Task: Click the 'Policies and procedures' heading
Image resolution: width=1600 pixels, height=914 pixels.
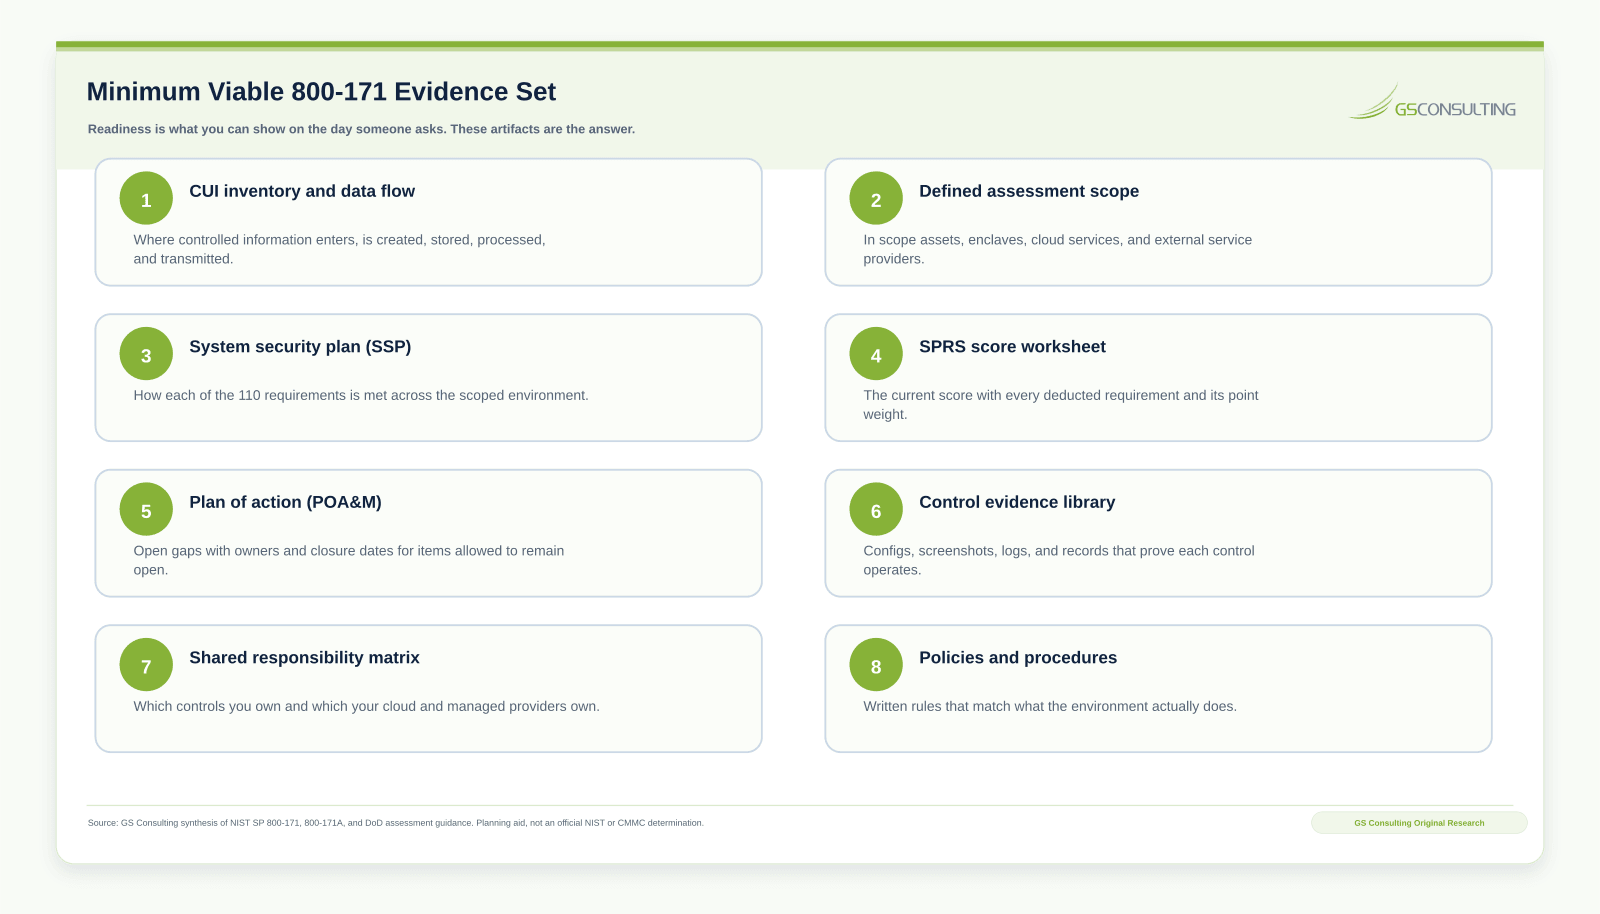Action: [1018, 658]
